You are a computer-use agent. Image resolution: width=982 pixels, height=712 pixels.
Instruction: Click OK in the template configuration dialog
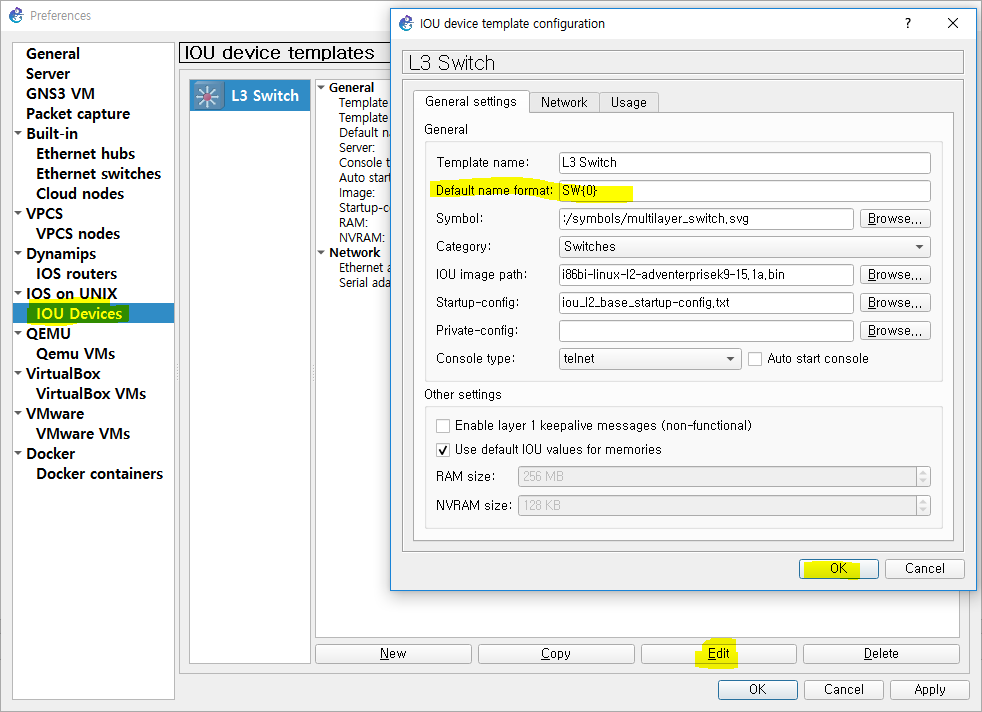(x=839, y=569)
